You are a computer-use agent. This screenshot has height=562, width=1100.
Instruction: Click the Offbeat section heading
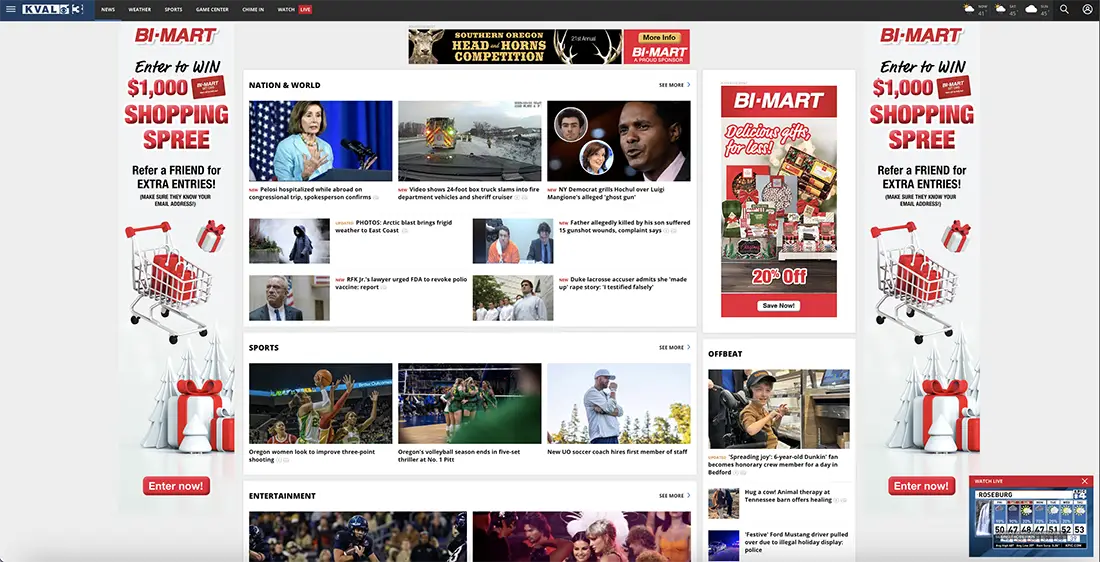click(725, 354)
